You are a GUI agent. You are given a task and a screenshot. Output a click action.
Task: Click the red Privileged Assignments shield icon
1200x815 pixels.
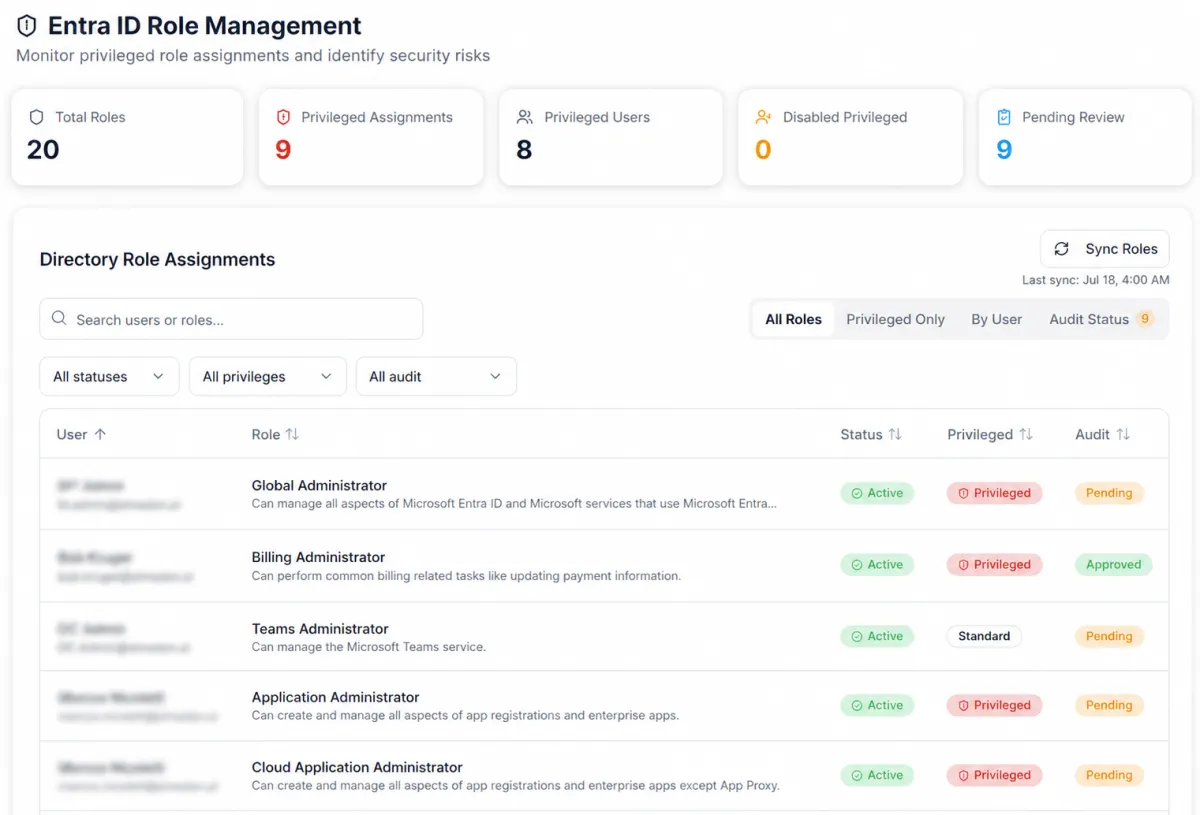click(283, 117)
